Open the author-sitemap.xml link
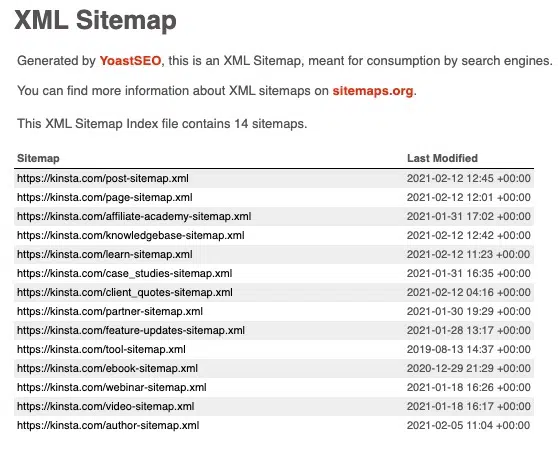This screenshot has width=558, height=455. [108, 425]
